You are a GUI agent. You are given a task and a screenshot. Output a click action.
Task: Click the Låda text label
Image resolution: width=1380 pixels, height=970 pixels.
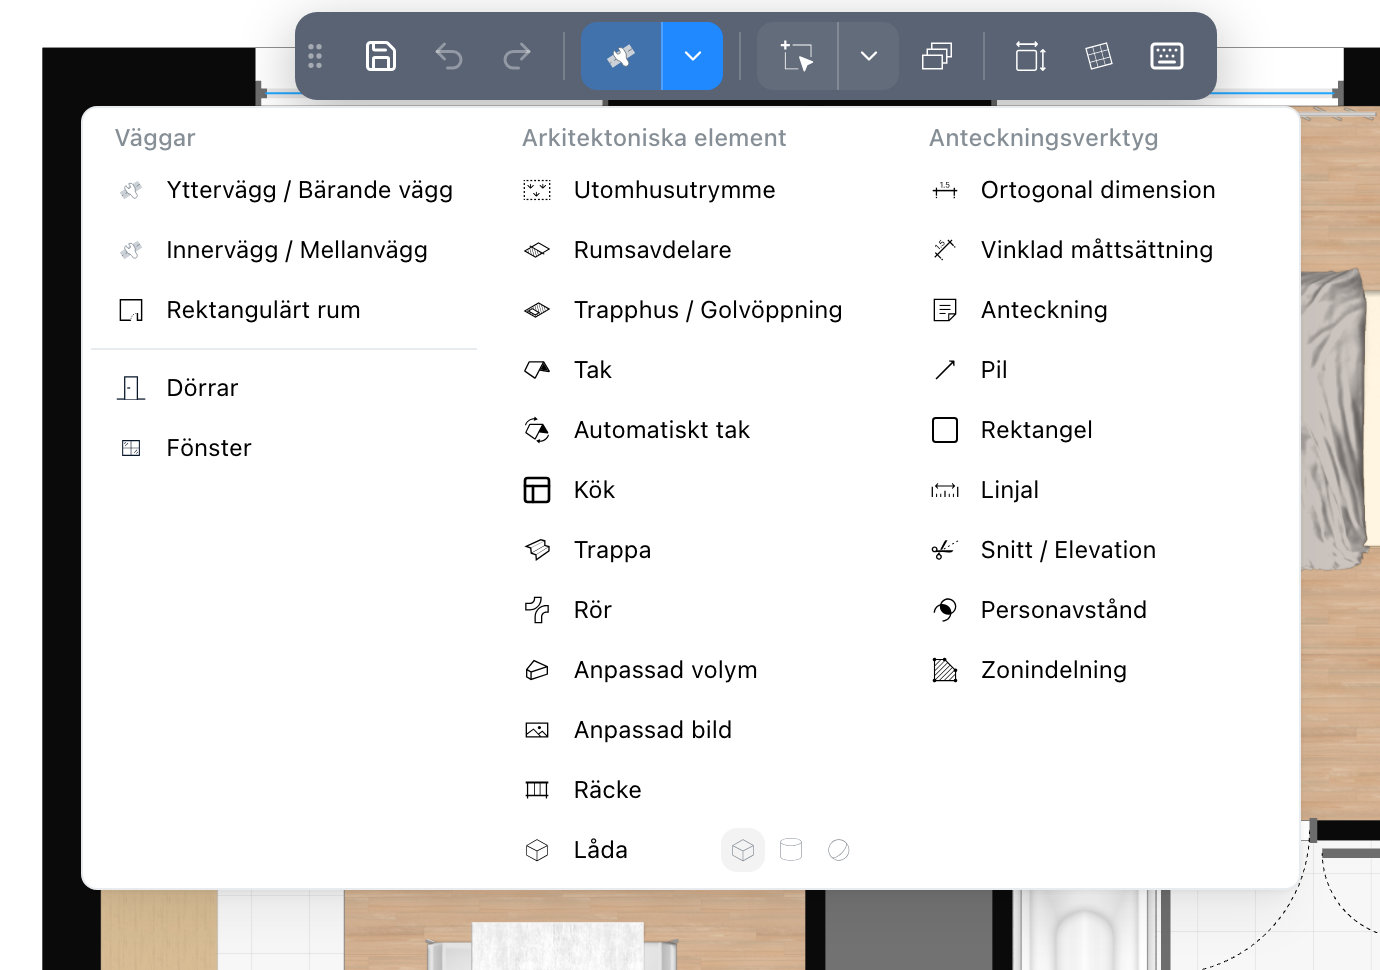601,850
